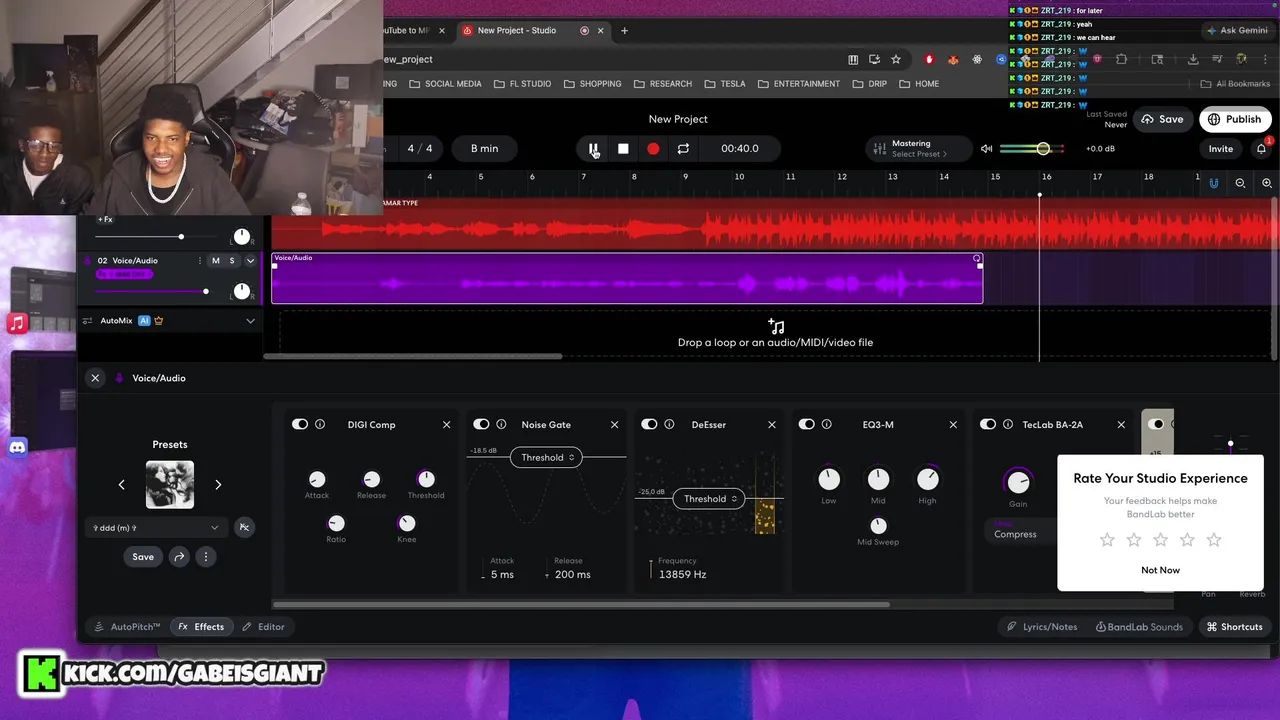Open the Noise Gate Threshold selector
Image resolution: width=1280 pixels, height=720 pixels.
546,457
